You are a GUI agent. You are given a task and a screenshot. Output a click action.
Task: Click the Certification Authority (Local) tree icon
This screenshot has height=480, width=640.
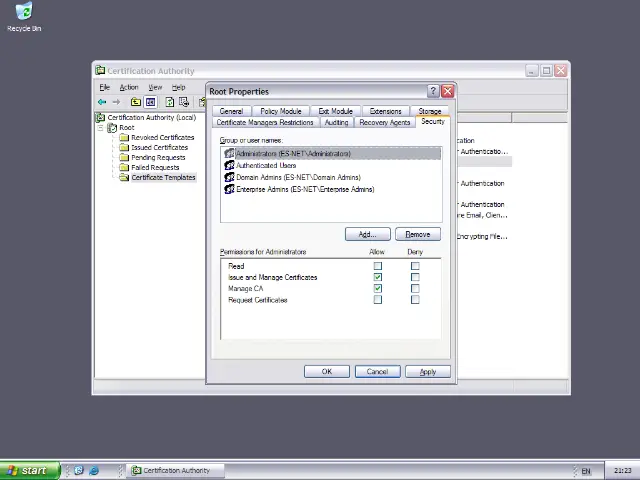point(100,118)
